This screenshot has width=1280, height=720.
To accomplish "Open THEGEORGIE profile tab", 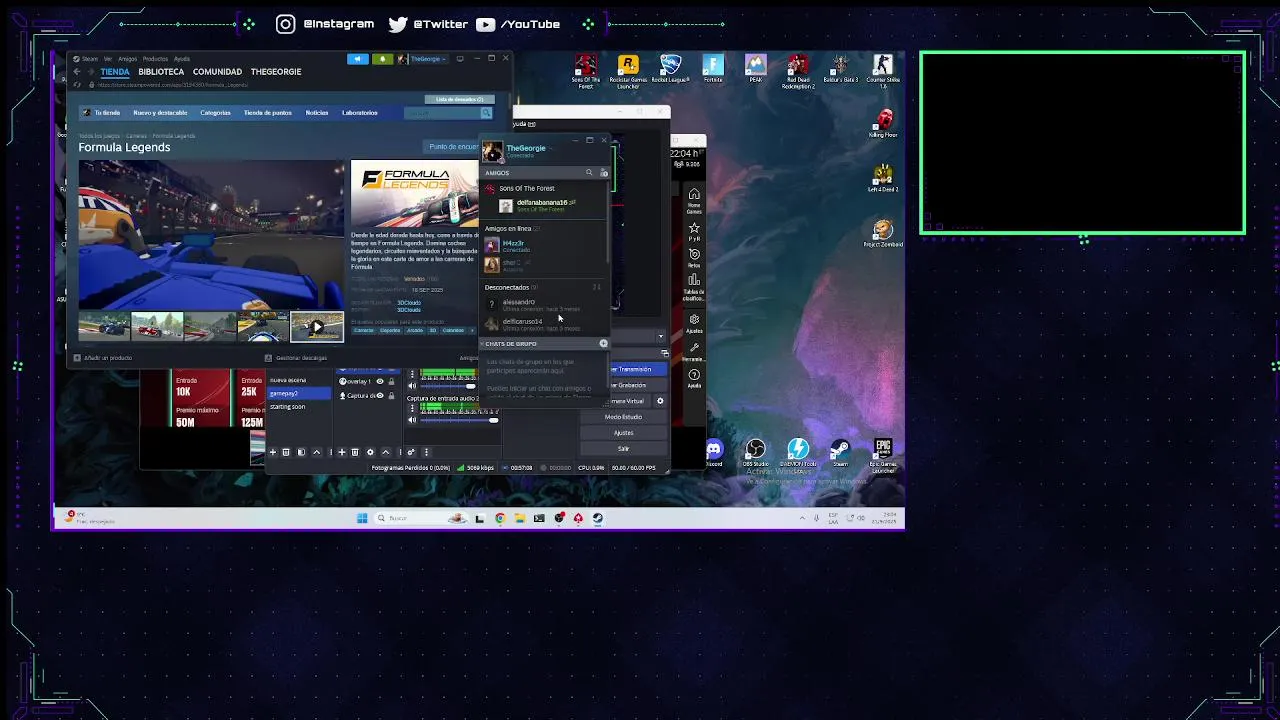I will pyautogui.click(x=276, y=72).
